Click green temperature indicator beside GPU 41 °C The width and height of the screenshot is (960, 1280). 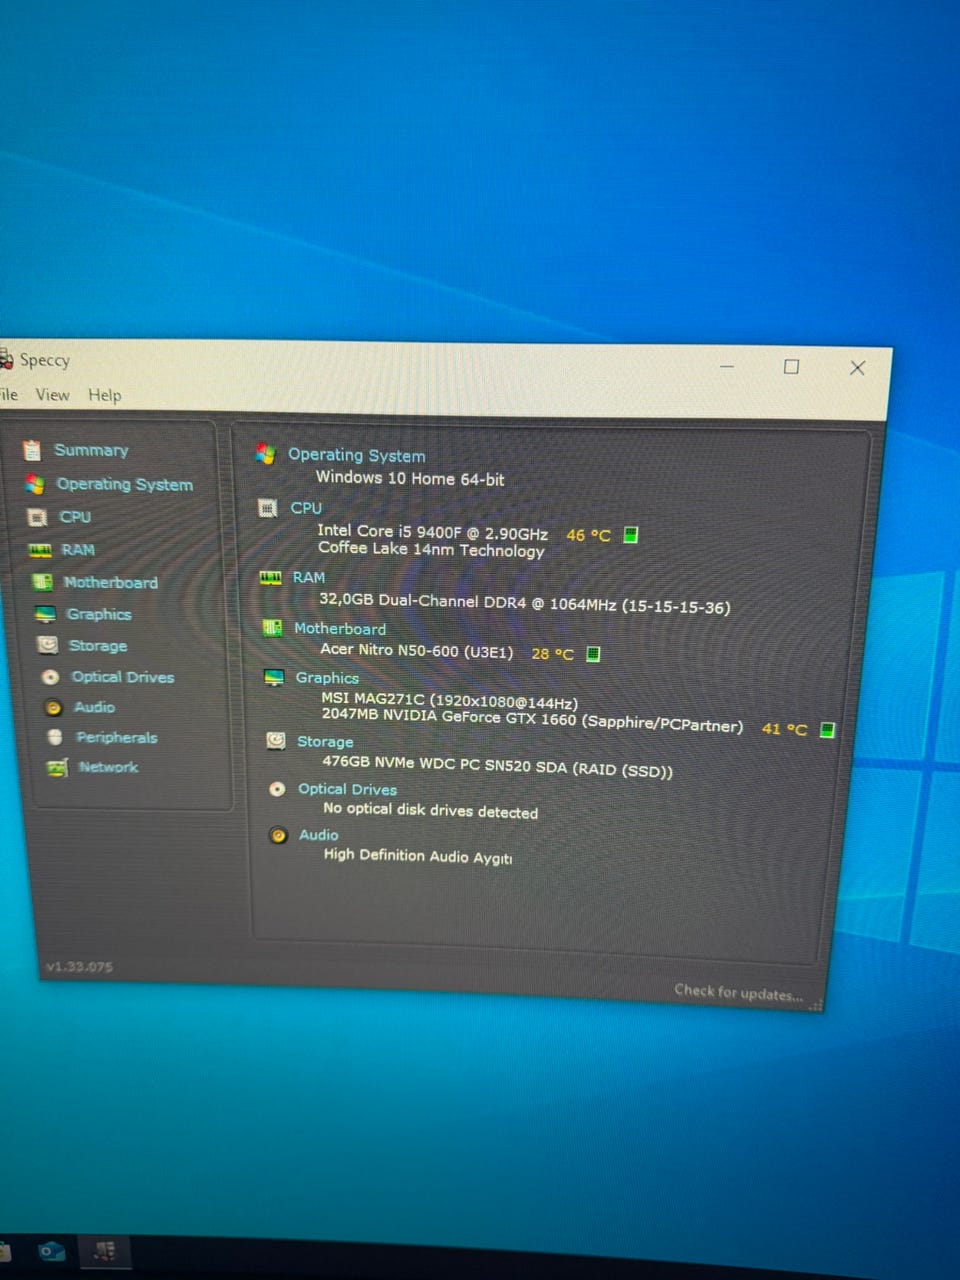coord(827,729)
